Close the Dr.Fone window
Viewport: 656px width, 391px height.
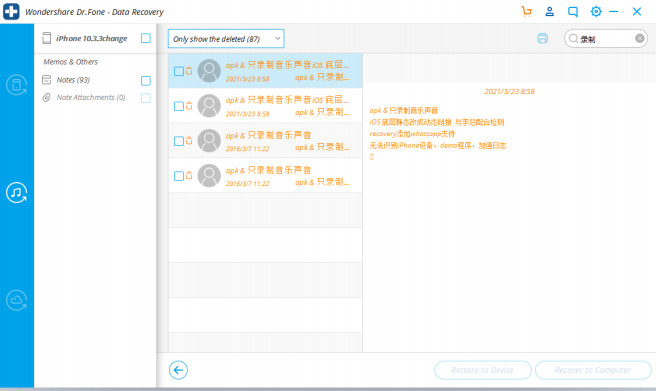(637, 12)
